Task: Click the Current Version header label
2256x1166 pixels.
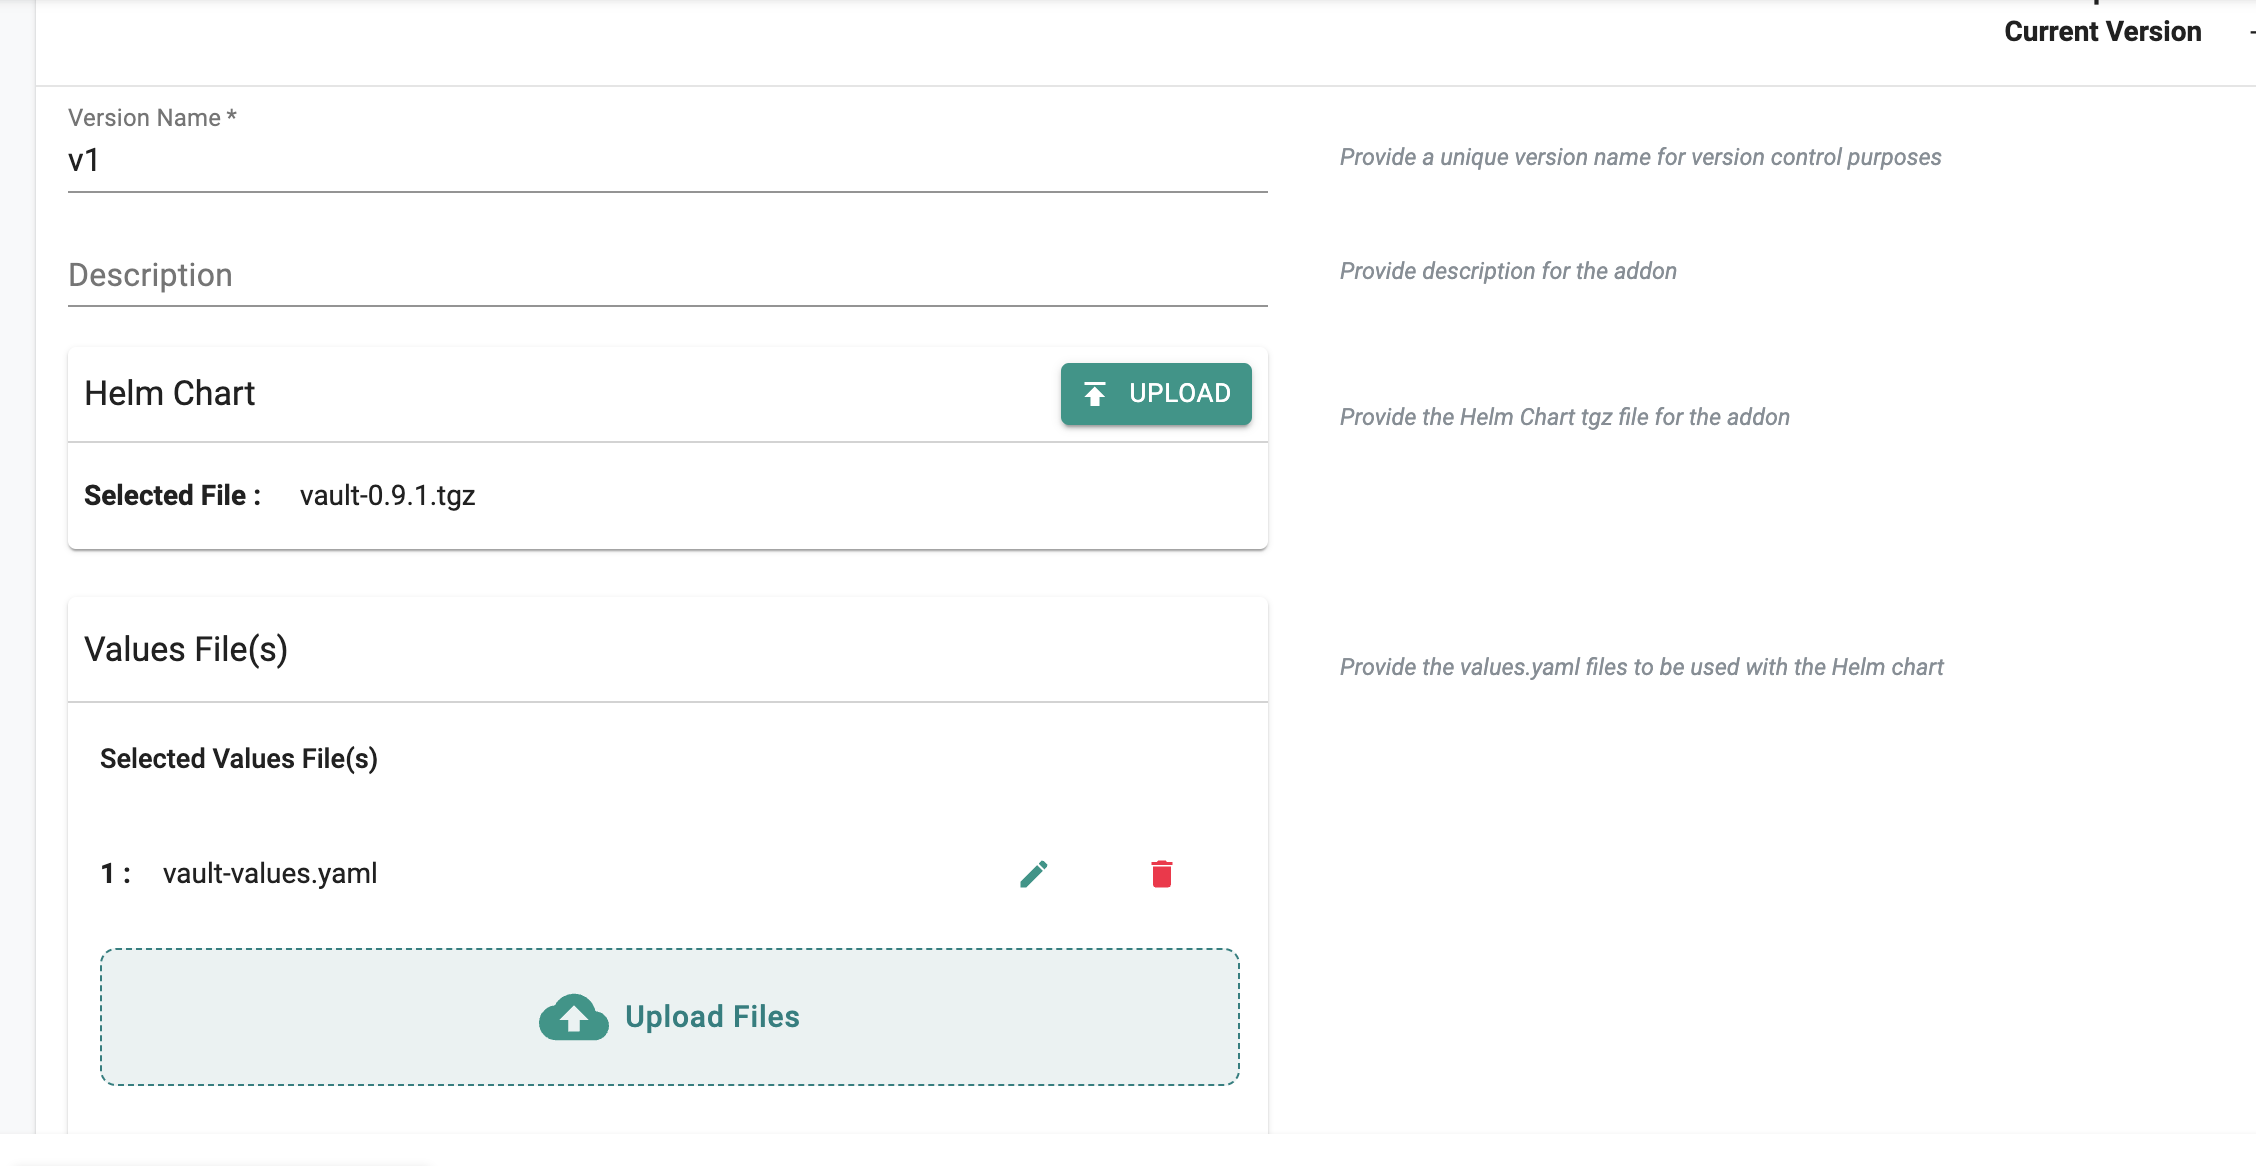Action: pyautogui.click(x=2103, y=32)
